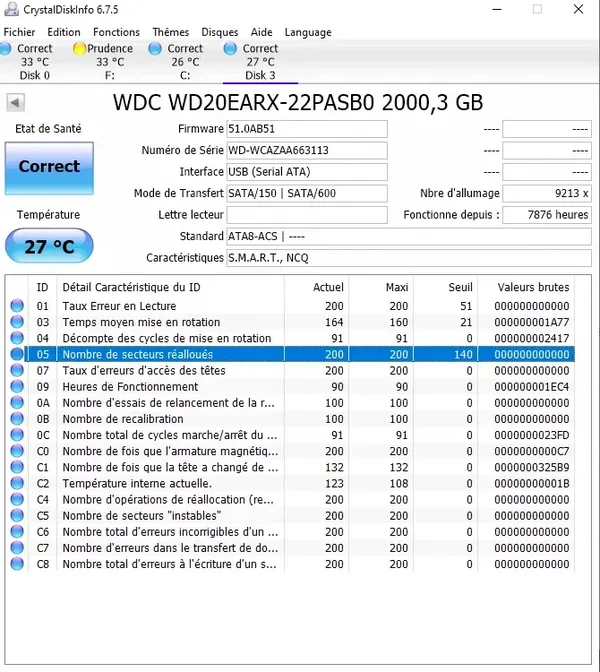Screen dimensions: 600x672
Task: Click status orb of row 04 Décompte des cycles
Action: [x=17, y=338]
